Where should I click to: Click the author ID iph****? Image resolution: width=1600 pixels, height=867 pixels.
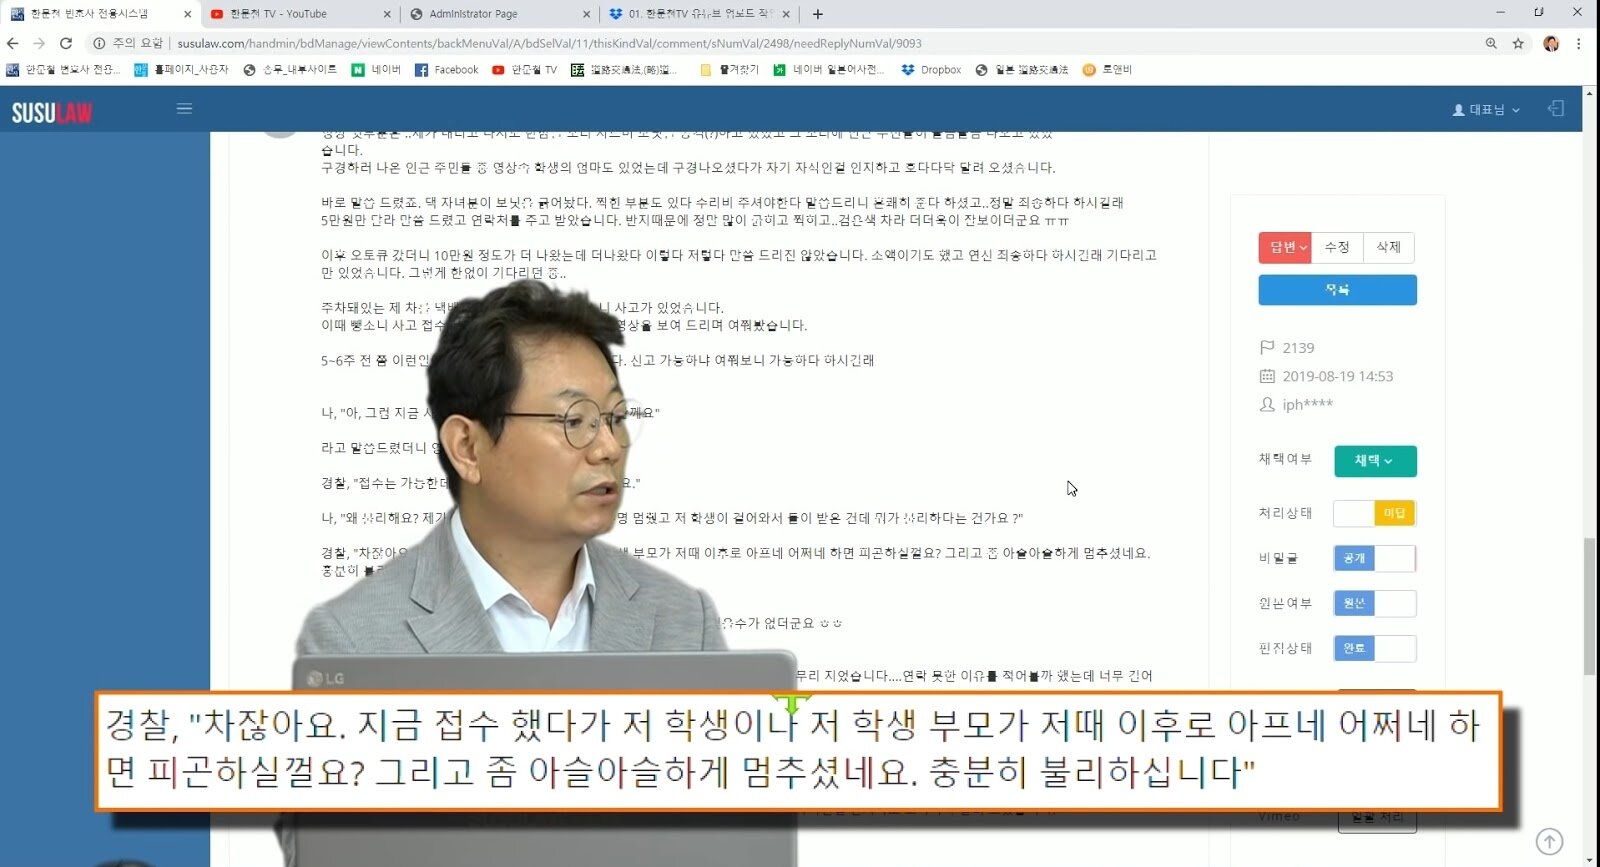[1308, 404]
